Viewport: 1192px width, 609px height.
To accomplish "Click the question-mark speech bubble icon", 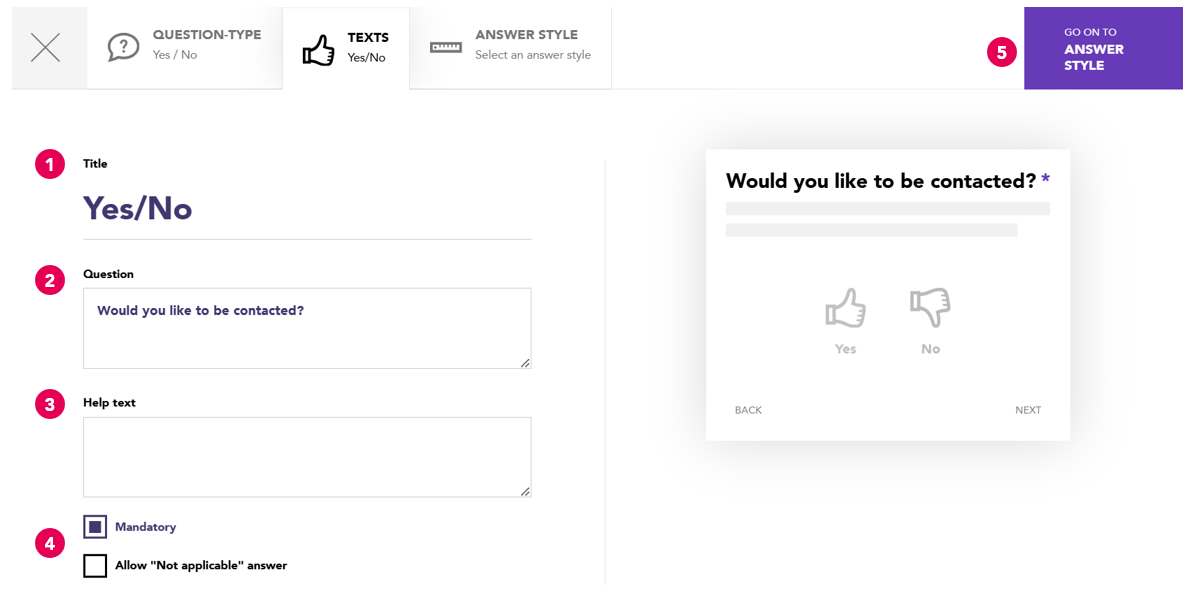I will click(123, 46).
